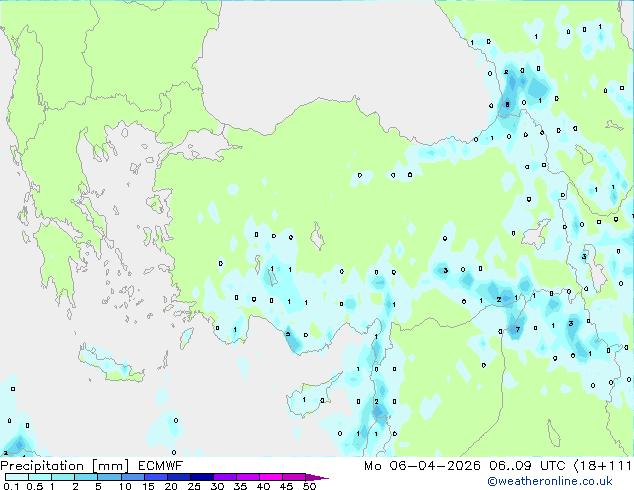Click the "ECMWF" model label
Image resolution: width=634 pixels, height=490 pixels.
(x=161, y=466)
